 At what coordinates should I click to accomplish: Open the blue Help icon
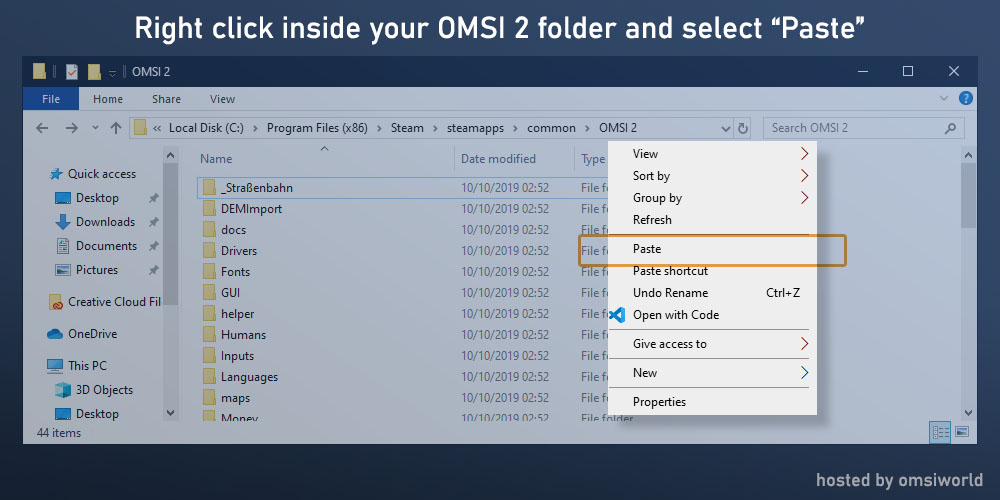(966, 99)
